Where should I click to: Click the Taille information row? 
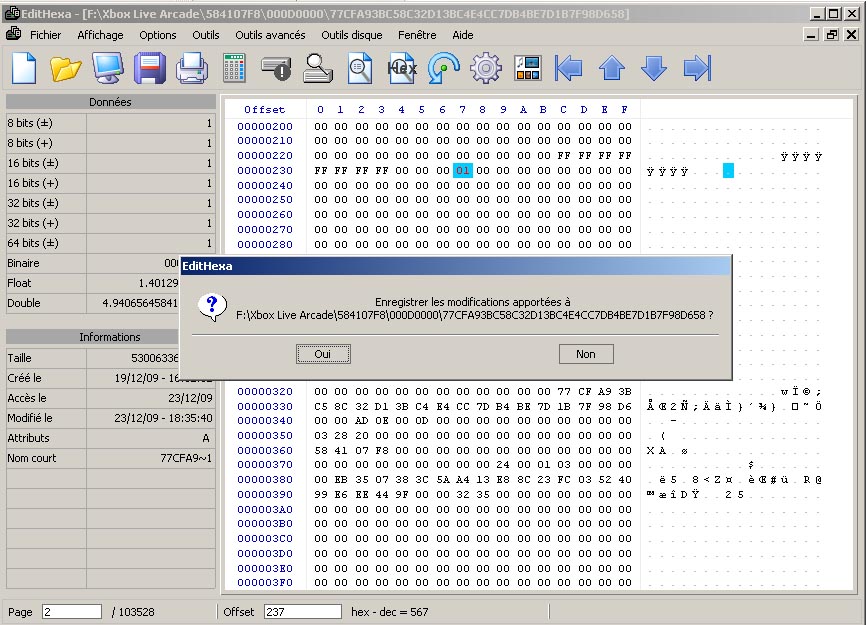(92, 358)
